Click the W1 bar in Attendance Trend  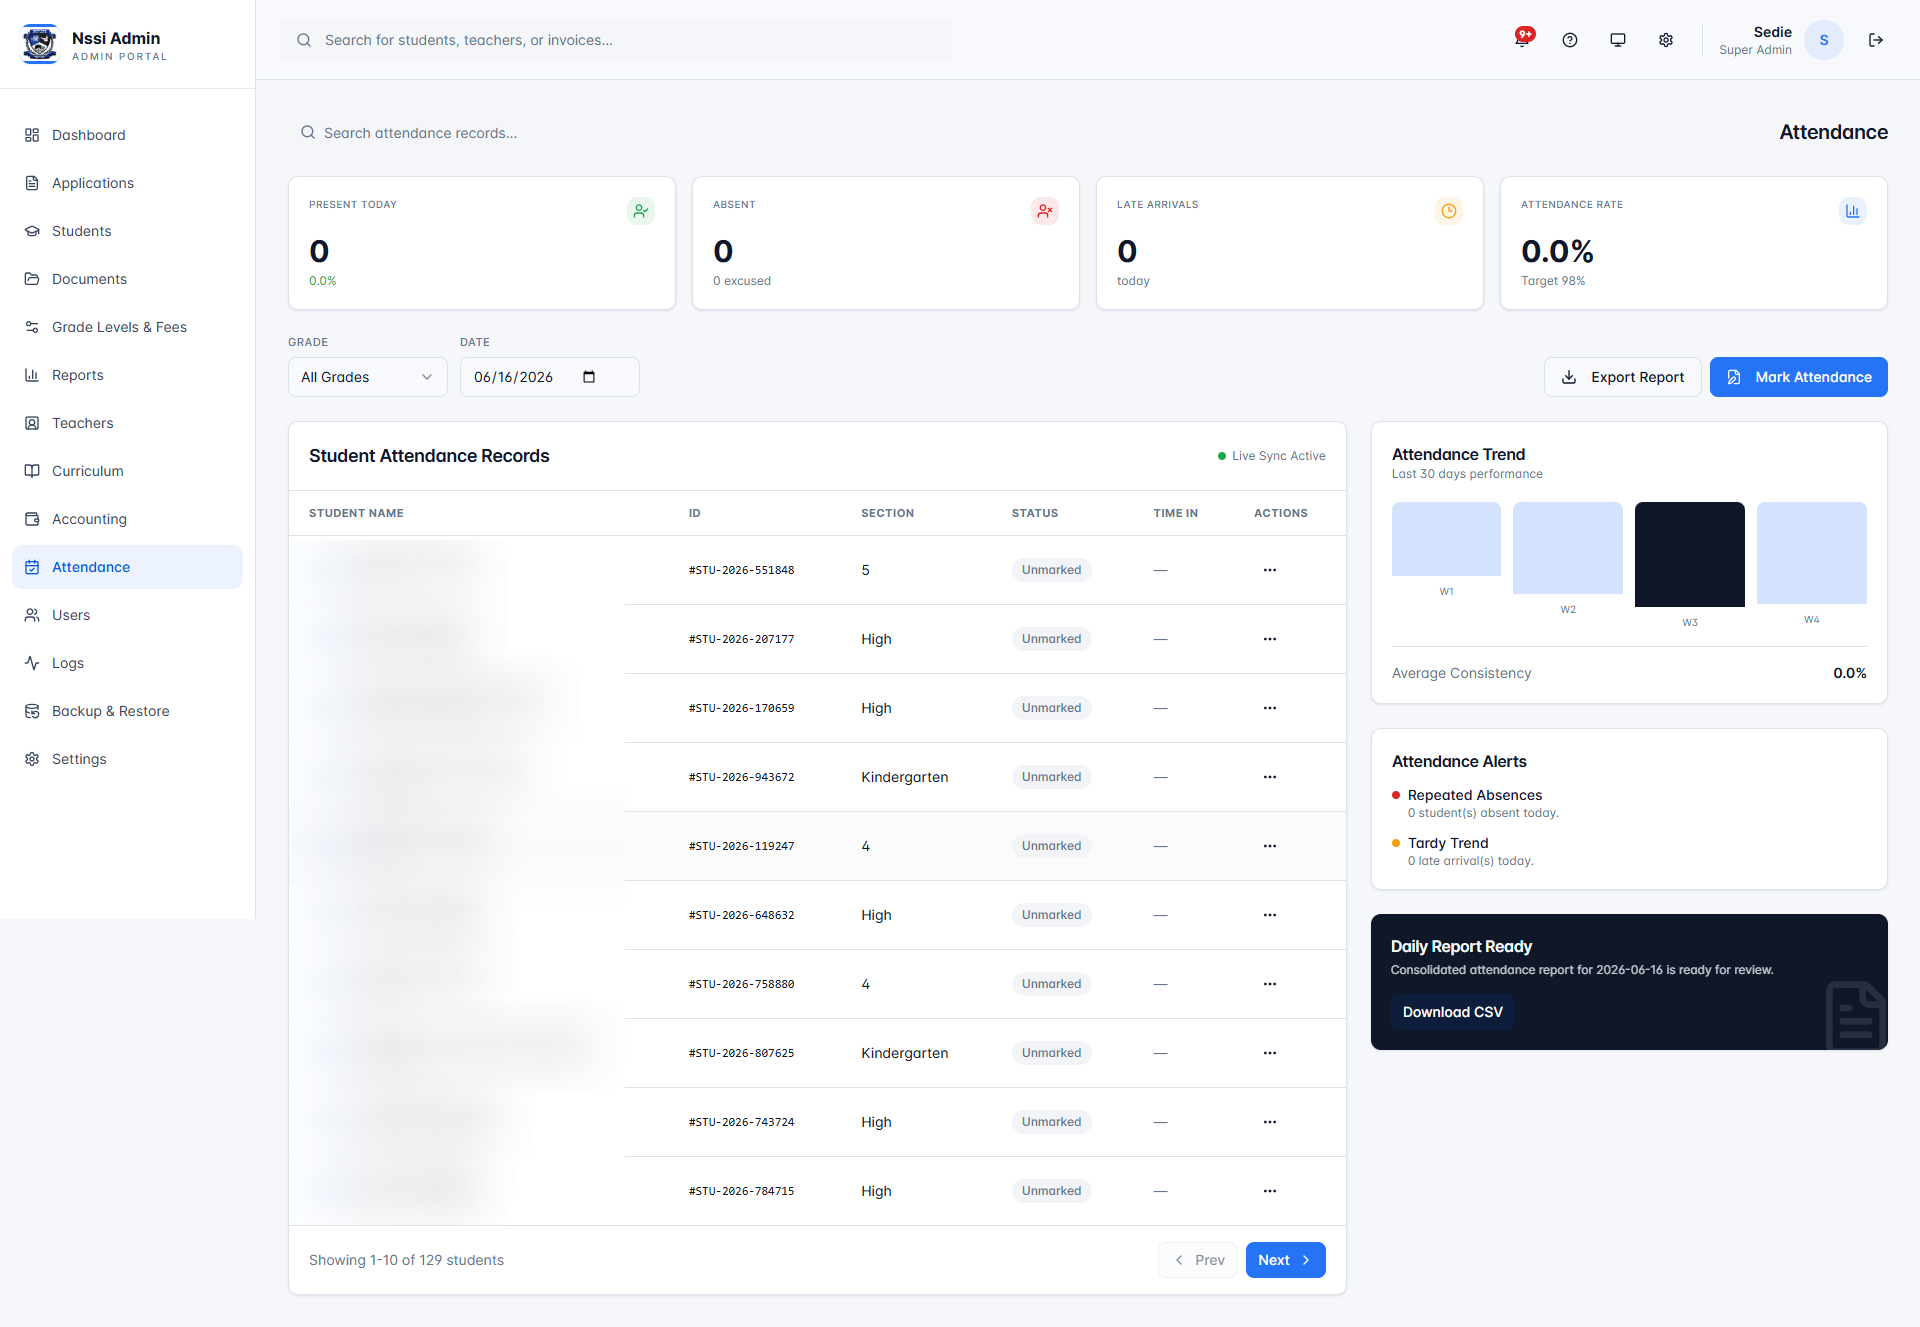(1446, 539)
